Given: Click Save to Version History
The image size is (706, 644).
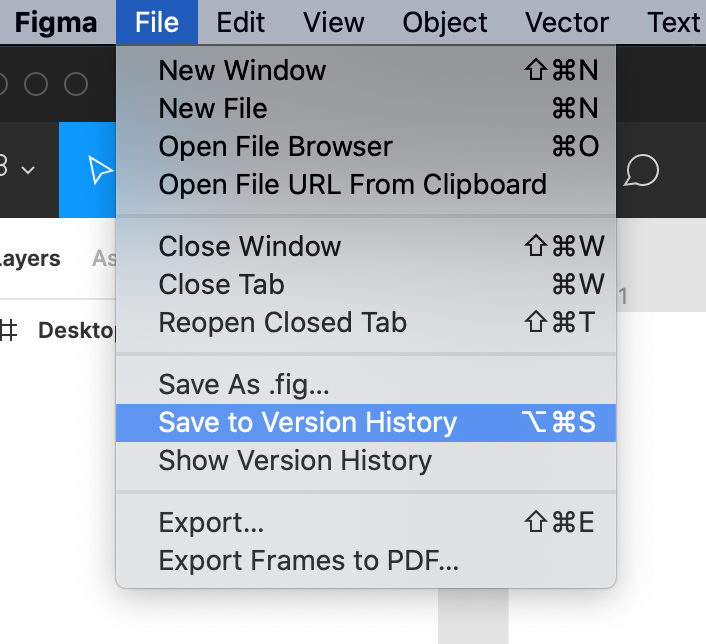Looking at the screenshot, I should pos(307,422).
